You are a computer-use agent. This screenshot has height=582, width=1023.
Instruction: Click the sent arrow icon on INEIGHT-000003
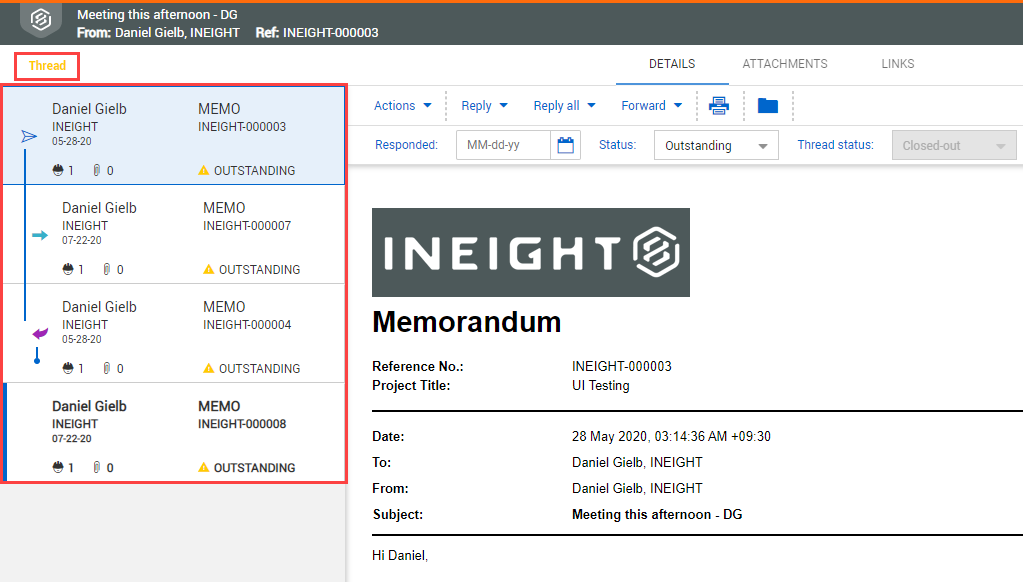29,136
